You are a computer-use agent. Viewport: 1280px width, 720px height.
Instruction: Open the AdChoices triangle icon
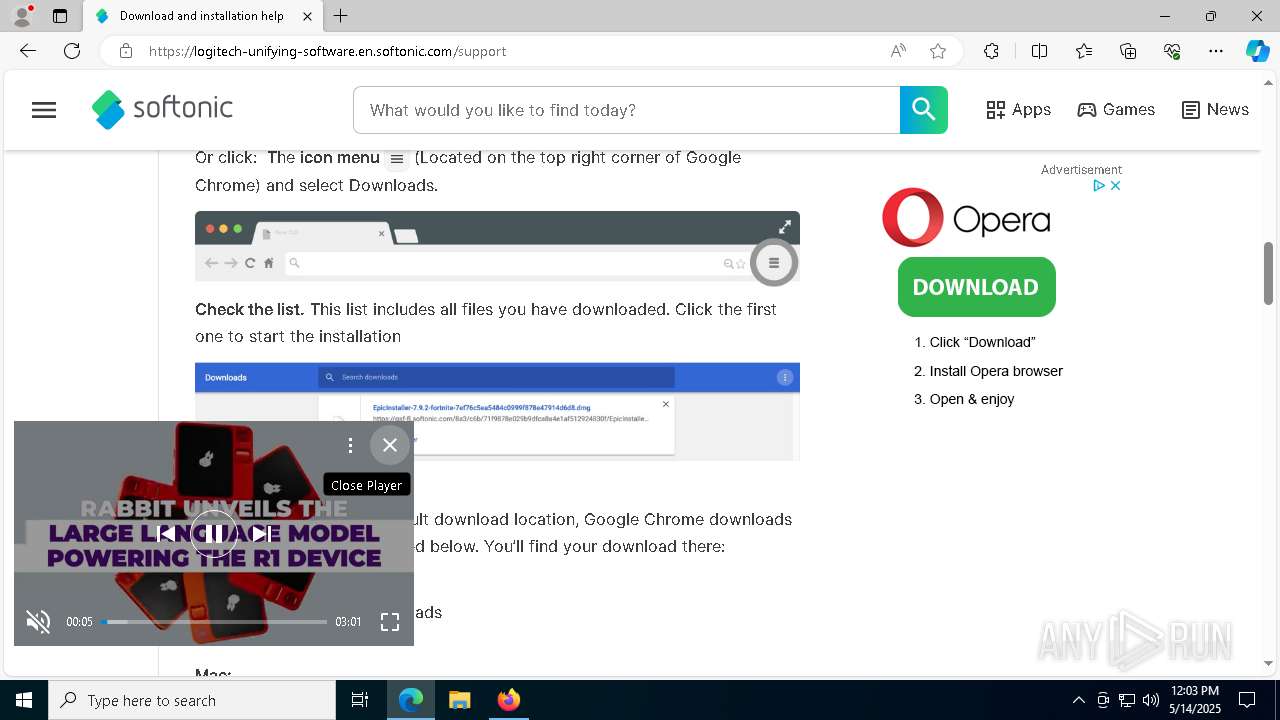click(x=1099, y=185)
